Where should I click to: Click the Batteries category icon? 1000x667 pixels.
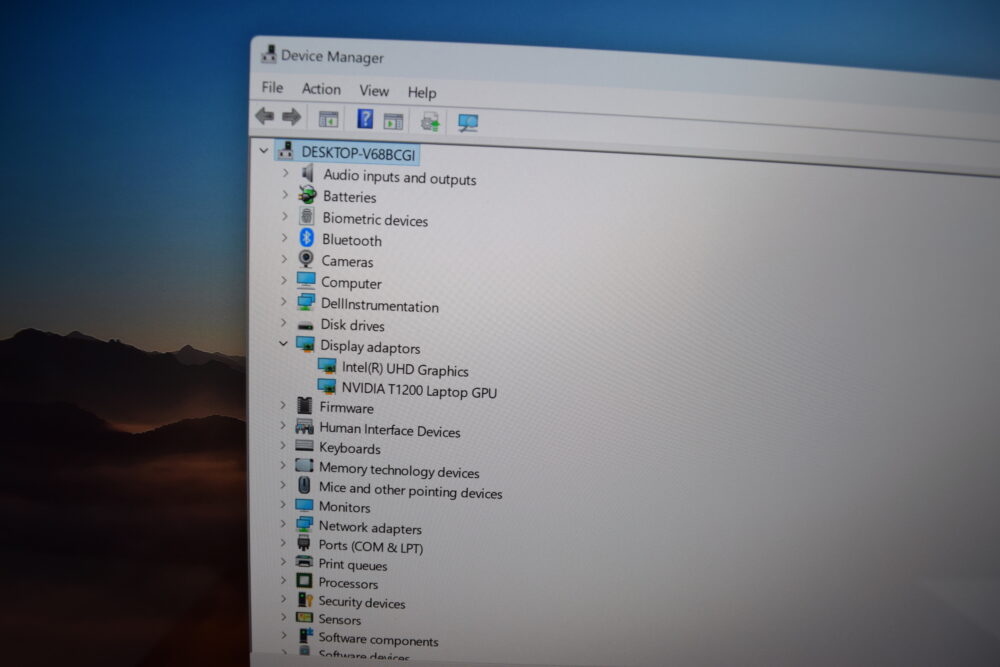click(307, 194)
